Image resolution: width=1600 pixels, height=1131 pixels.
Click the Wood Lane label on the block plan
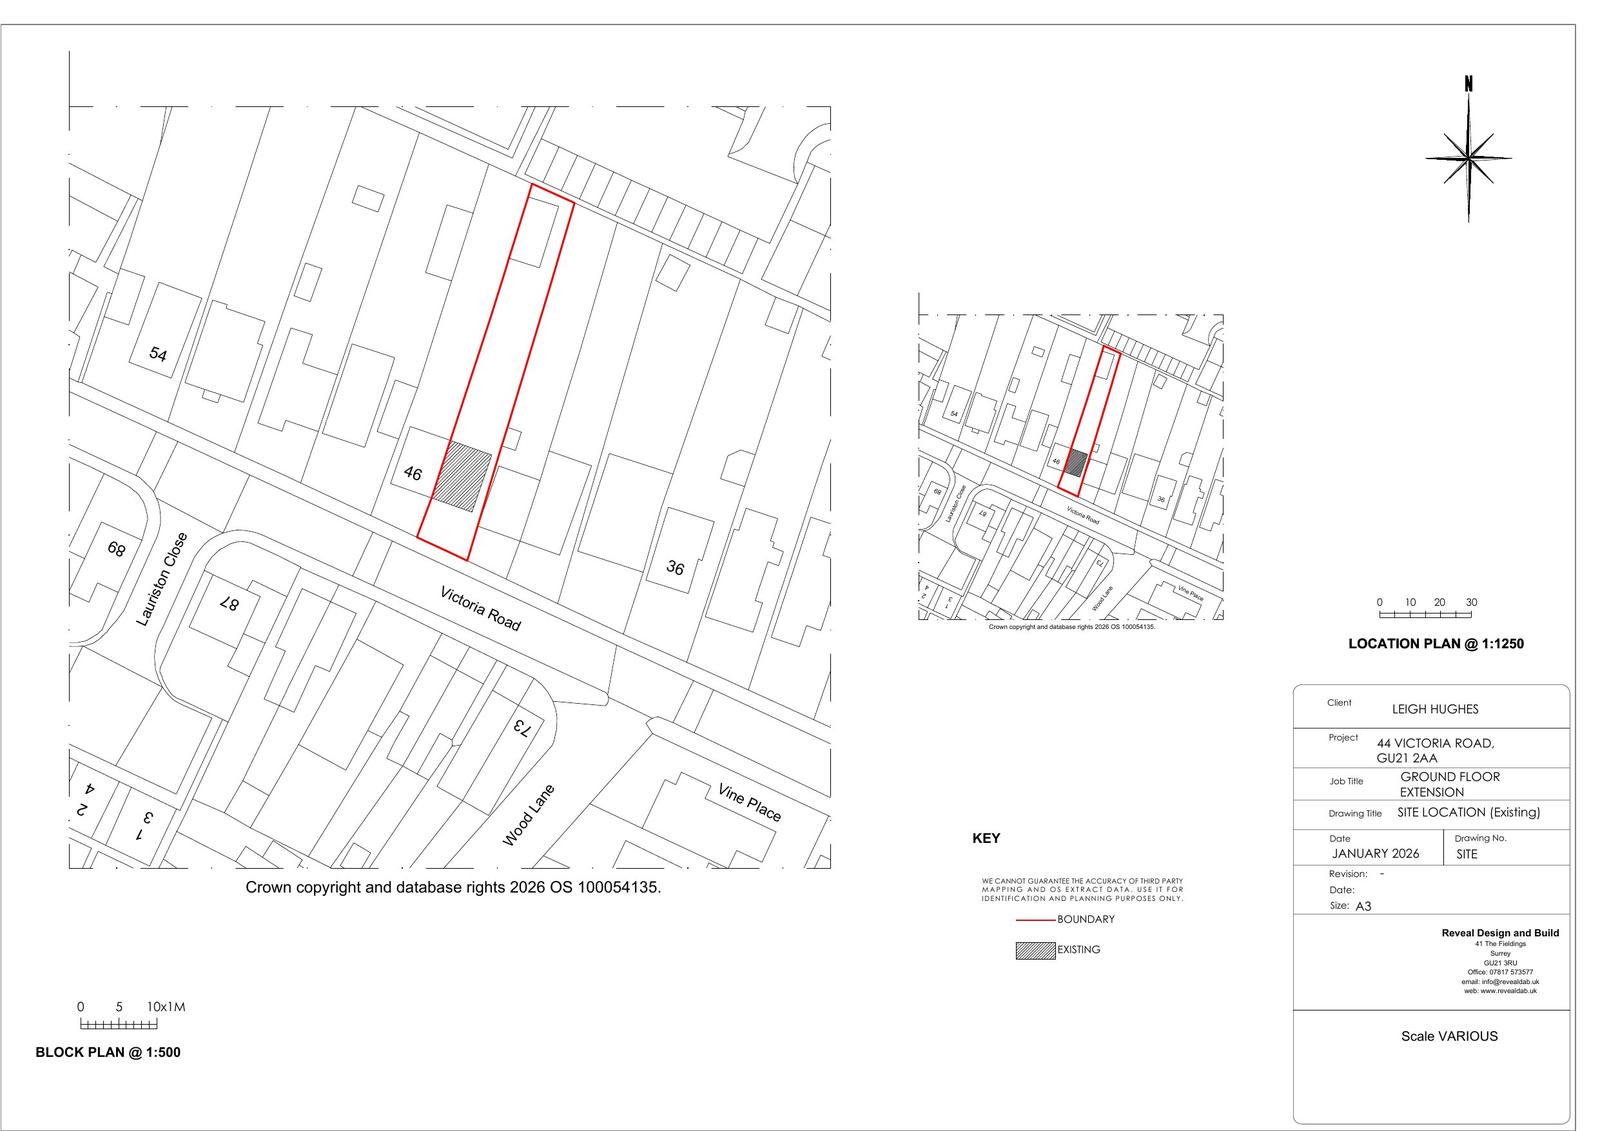[x=528, y=815]
